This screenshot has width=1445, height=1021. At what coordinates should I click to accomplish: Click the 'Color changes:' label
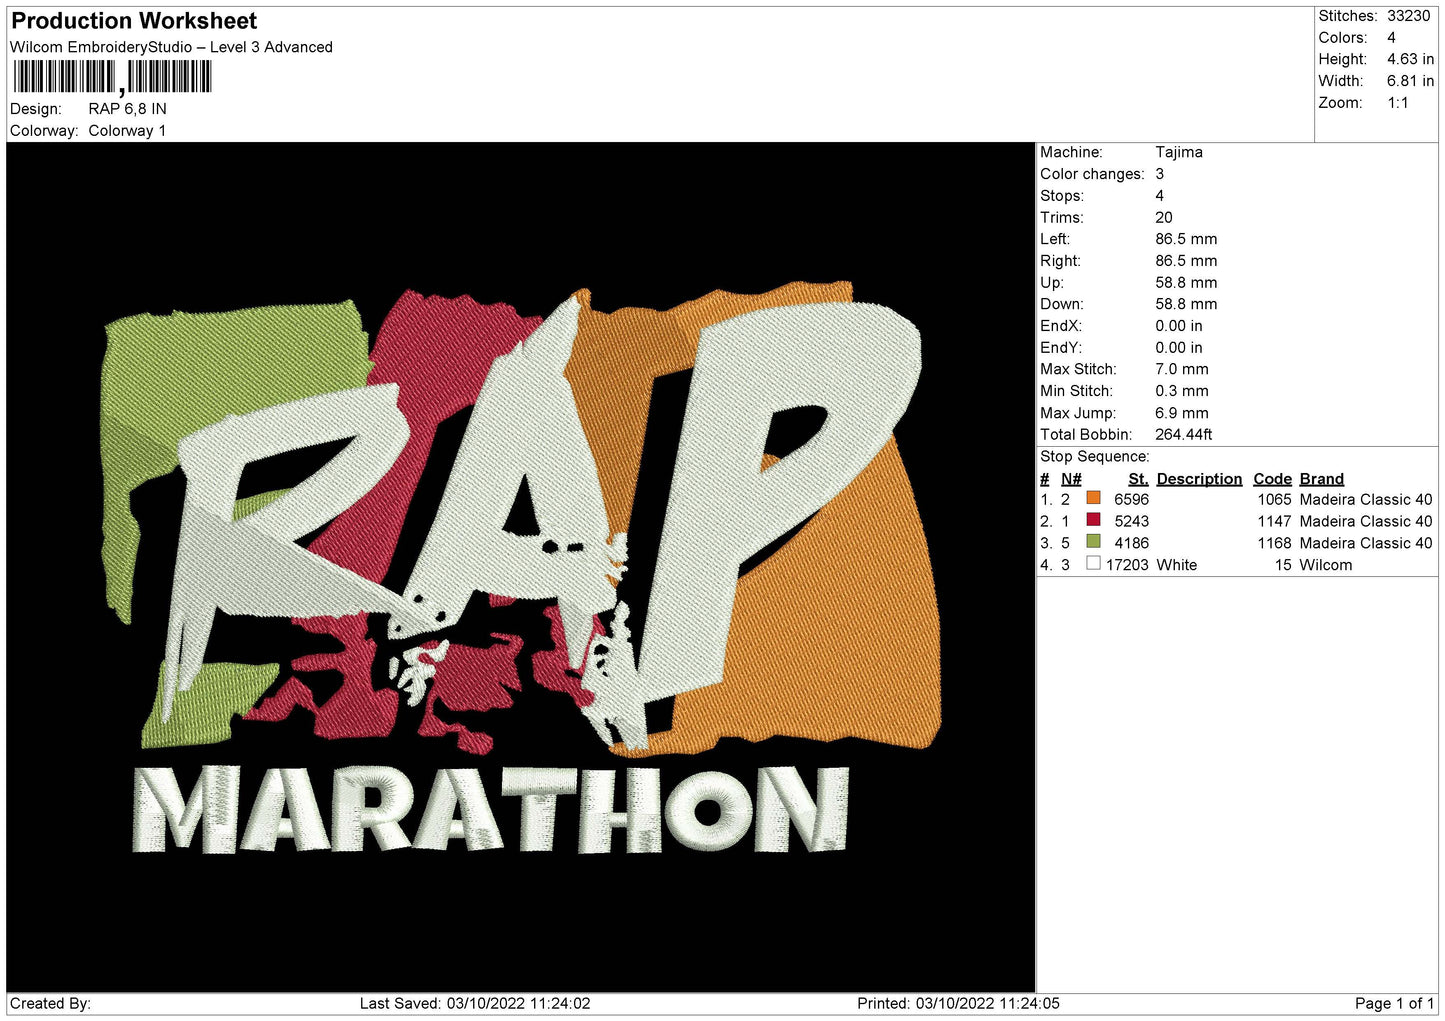[1092, 174]
